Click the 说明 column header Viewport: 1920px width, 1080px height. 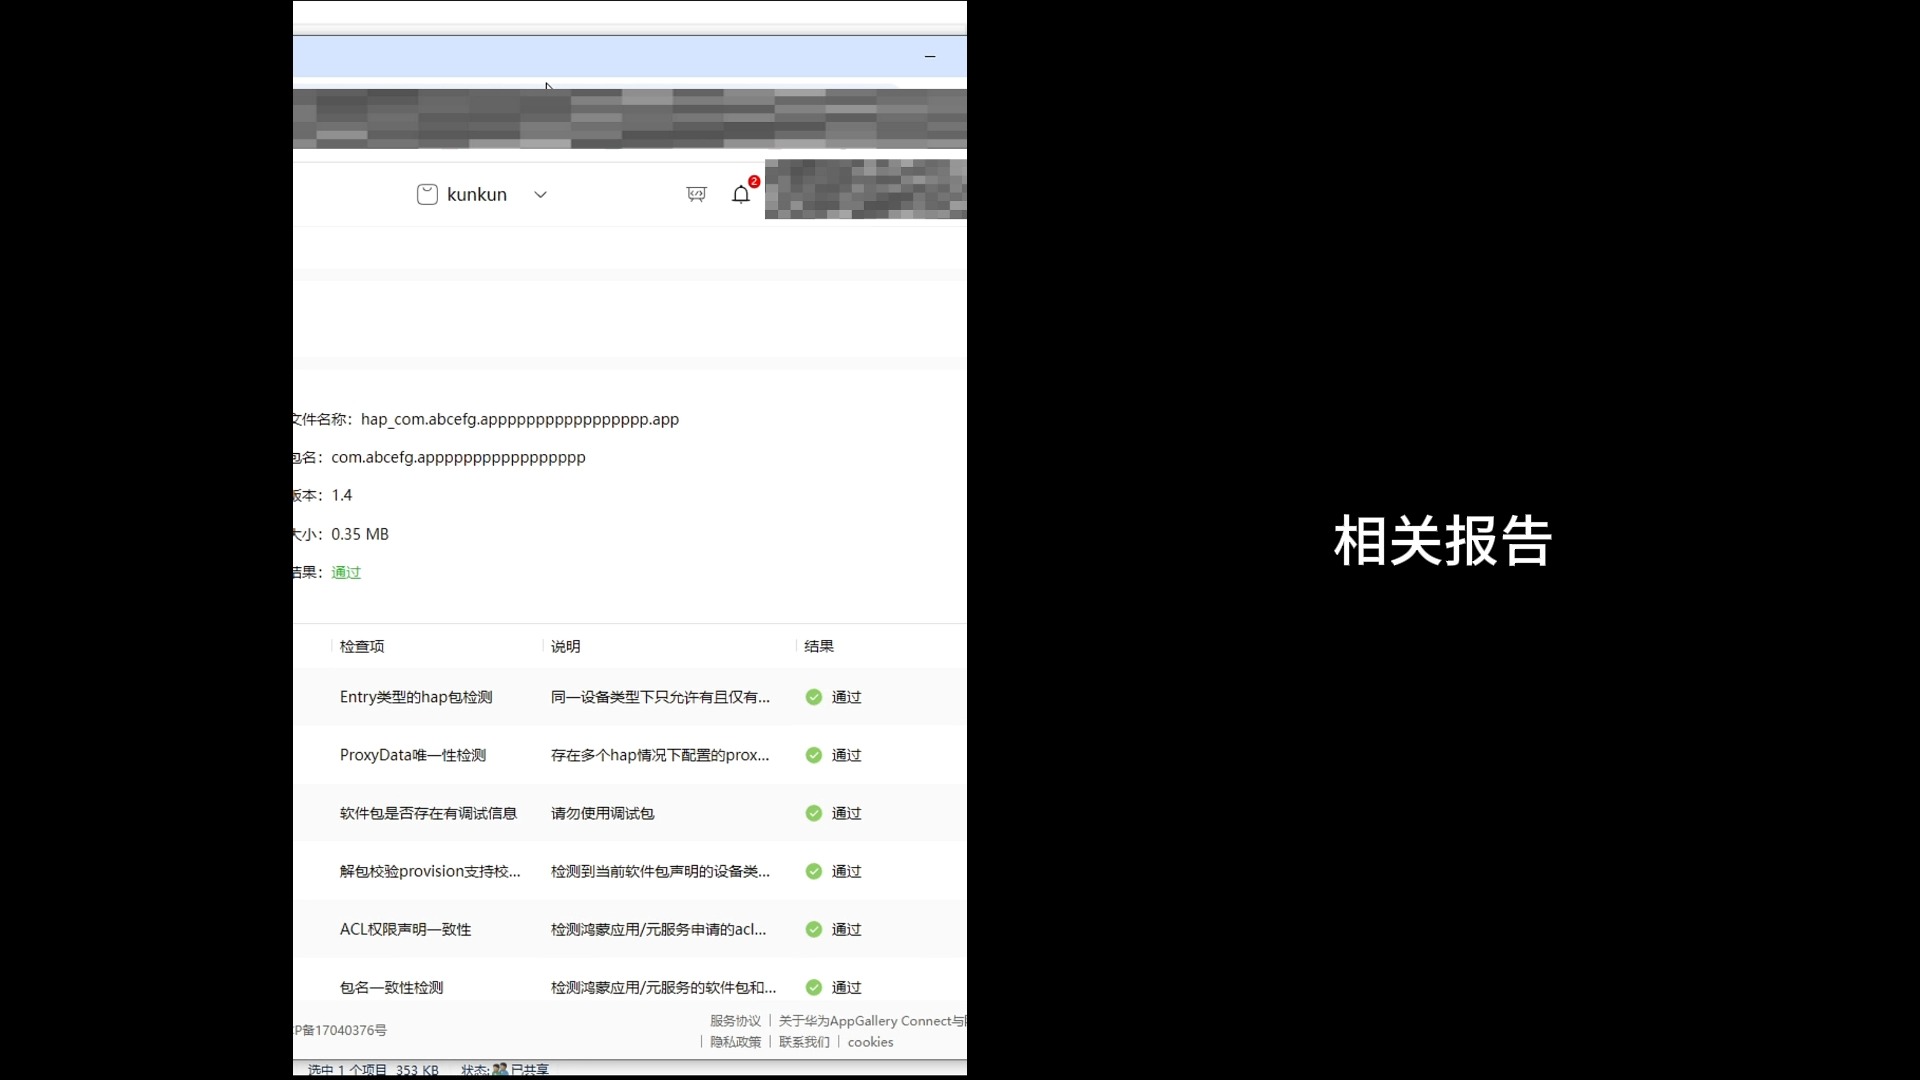[x=565, y=646]
